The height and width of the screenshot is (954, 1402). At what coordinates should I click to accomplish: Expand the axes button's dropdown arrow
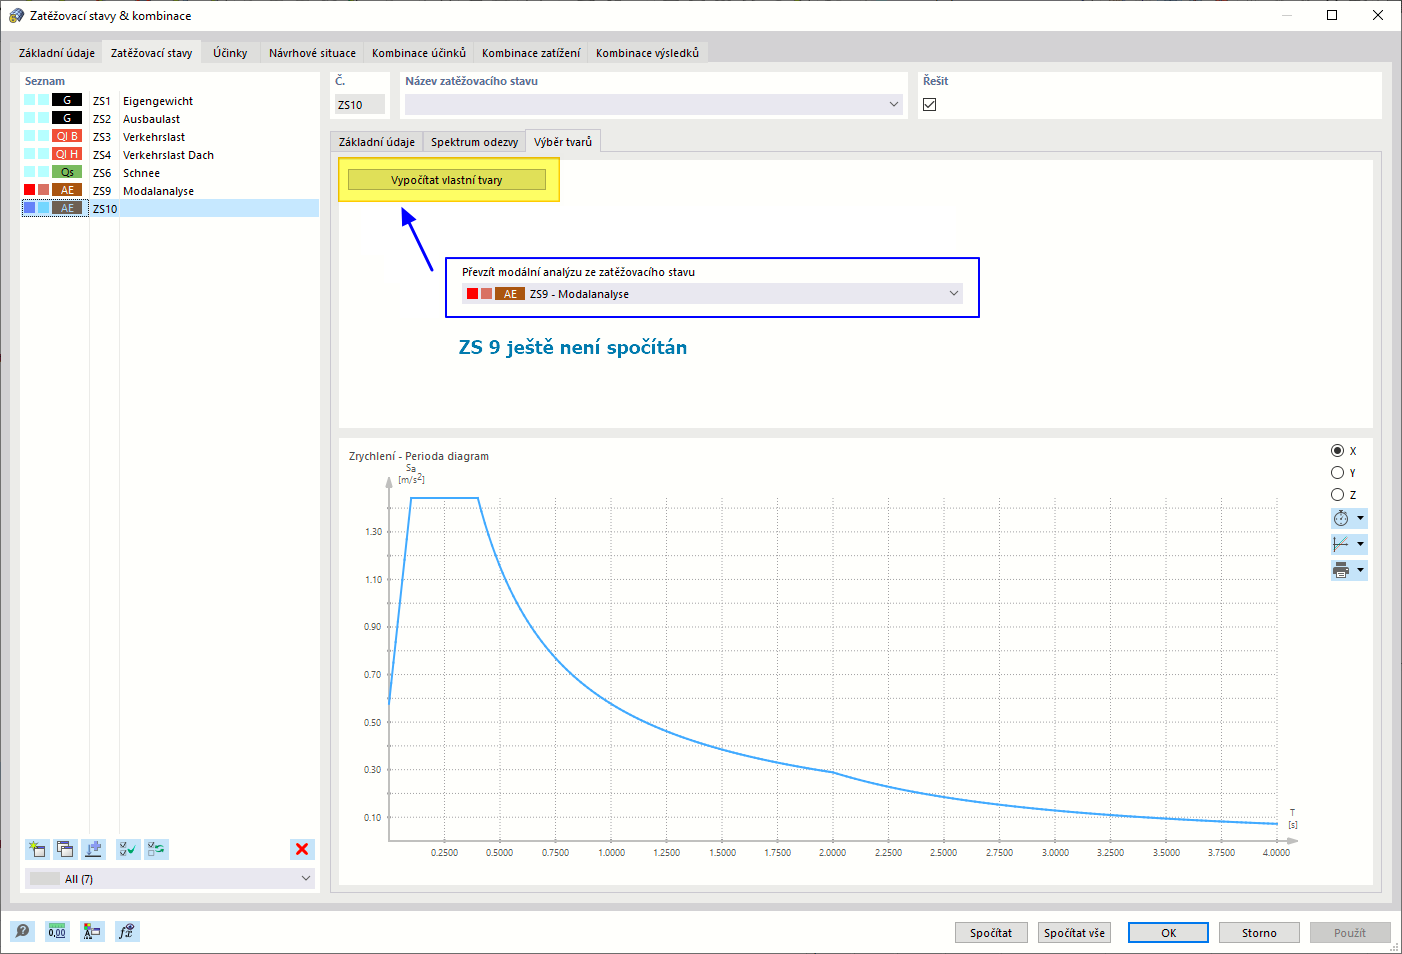pyautogui.click(x=1360, y=544)
